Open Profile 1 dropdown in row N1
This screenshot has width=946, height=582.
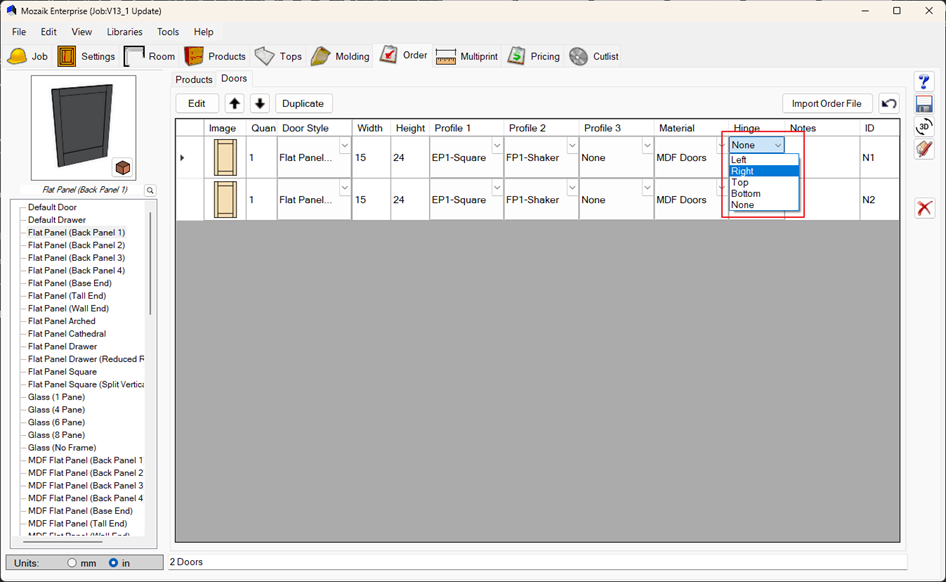click(497, 146)
